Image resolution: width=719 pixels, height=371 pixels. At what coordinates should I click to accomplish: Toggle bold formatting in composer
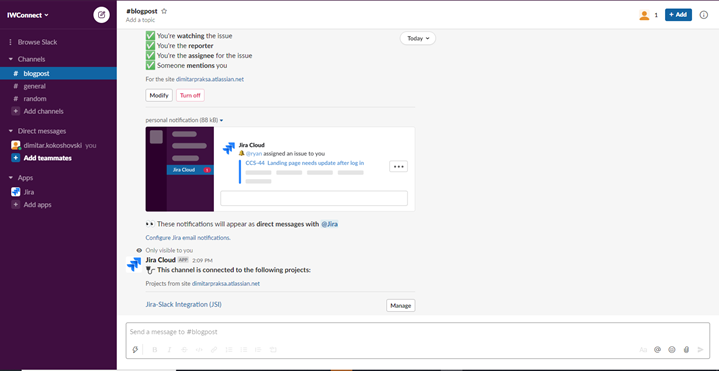click(155, 349)
